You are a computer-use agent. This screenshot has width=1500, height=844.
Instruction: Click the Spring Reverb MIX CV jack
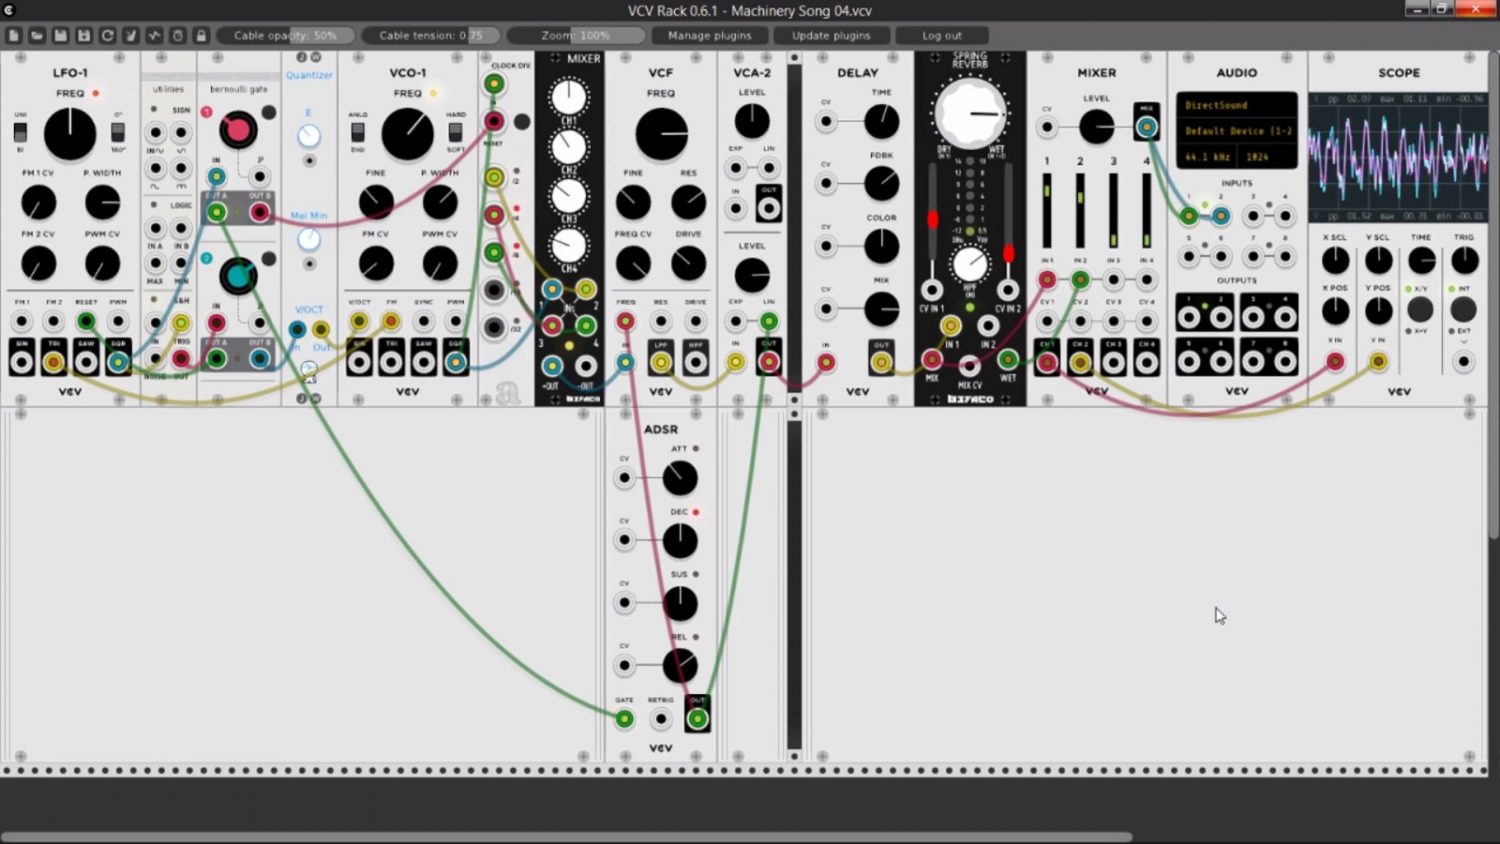click(969, 365)
